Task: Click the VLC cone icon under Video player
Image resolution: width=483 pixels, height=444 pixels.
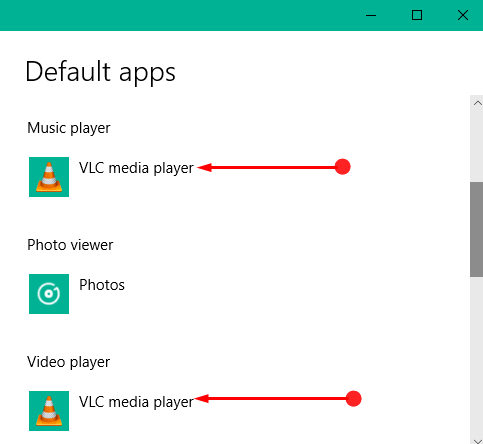Action: click(49, 411)
